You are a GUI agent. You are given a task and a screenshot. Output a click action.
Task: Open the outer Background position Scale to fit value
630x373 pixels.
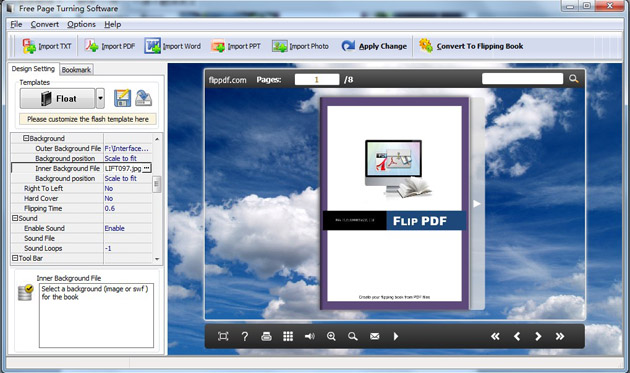click(x=127, y=158)
